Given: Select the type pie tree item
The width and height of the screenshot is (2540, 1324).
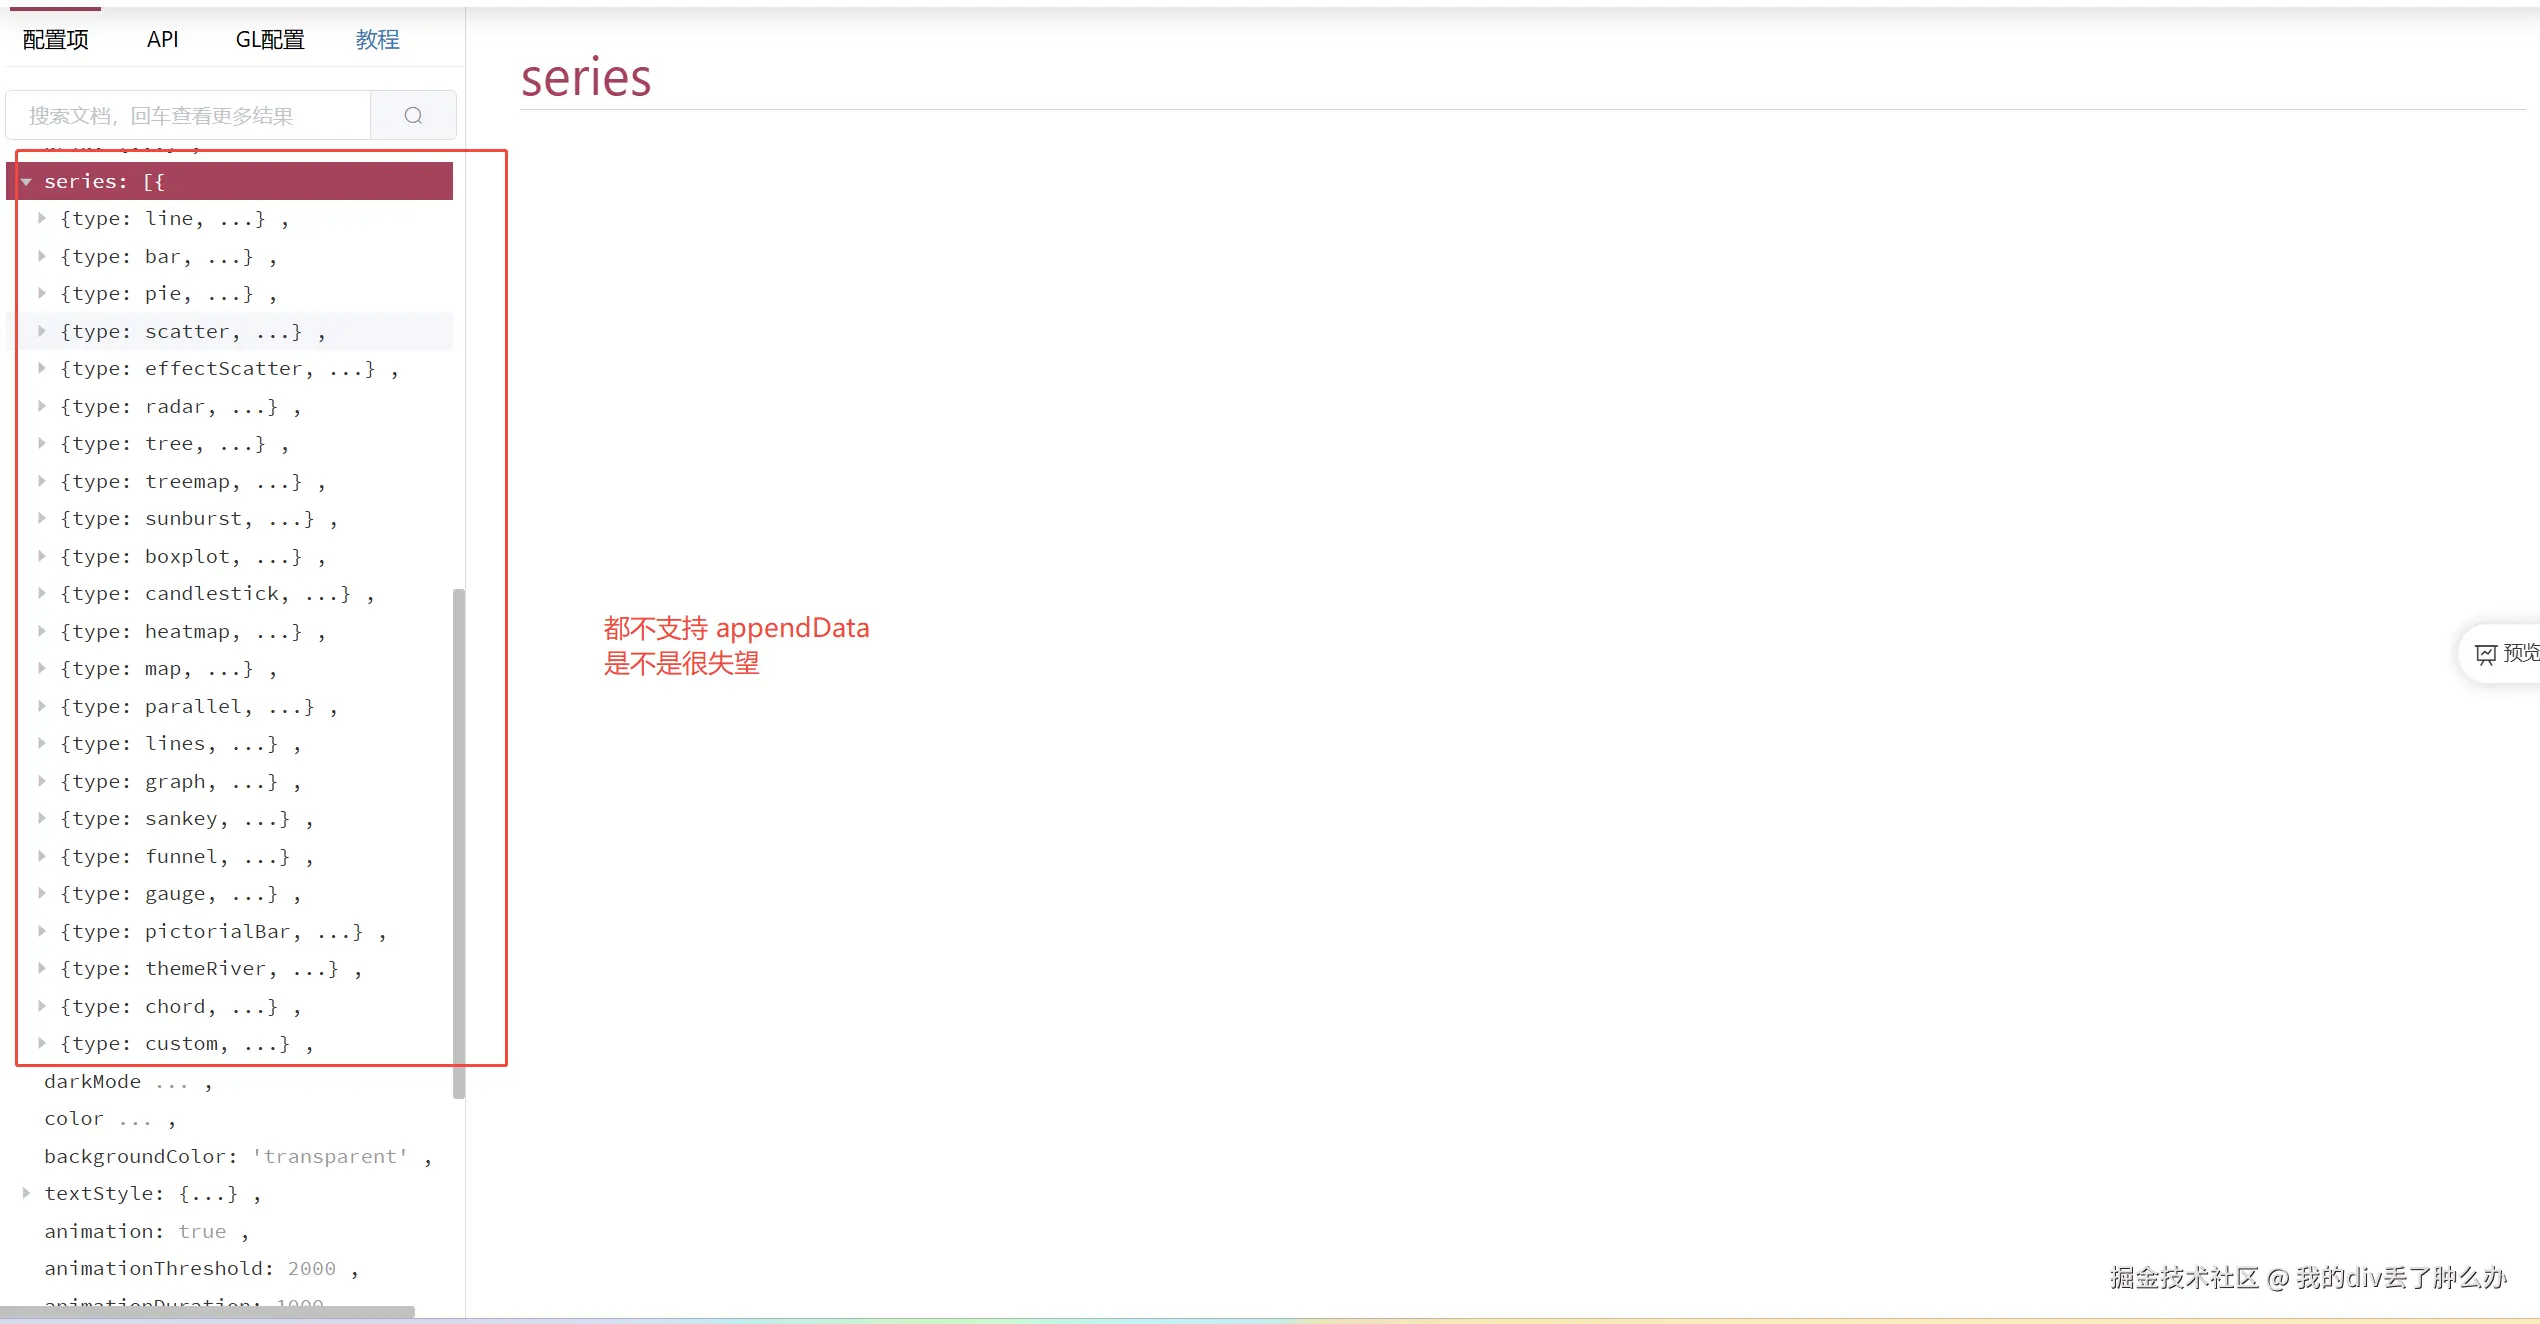Looking at the screenshot, I should (156, 294).
